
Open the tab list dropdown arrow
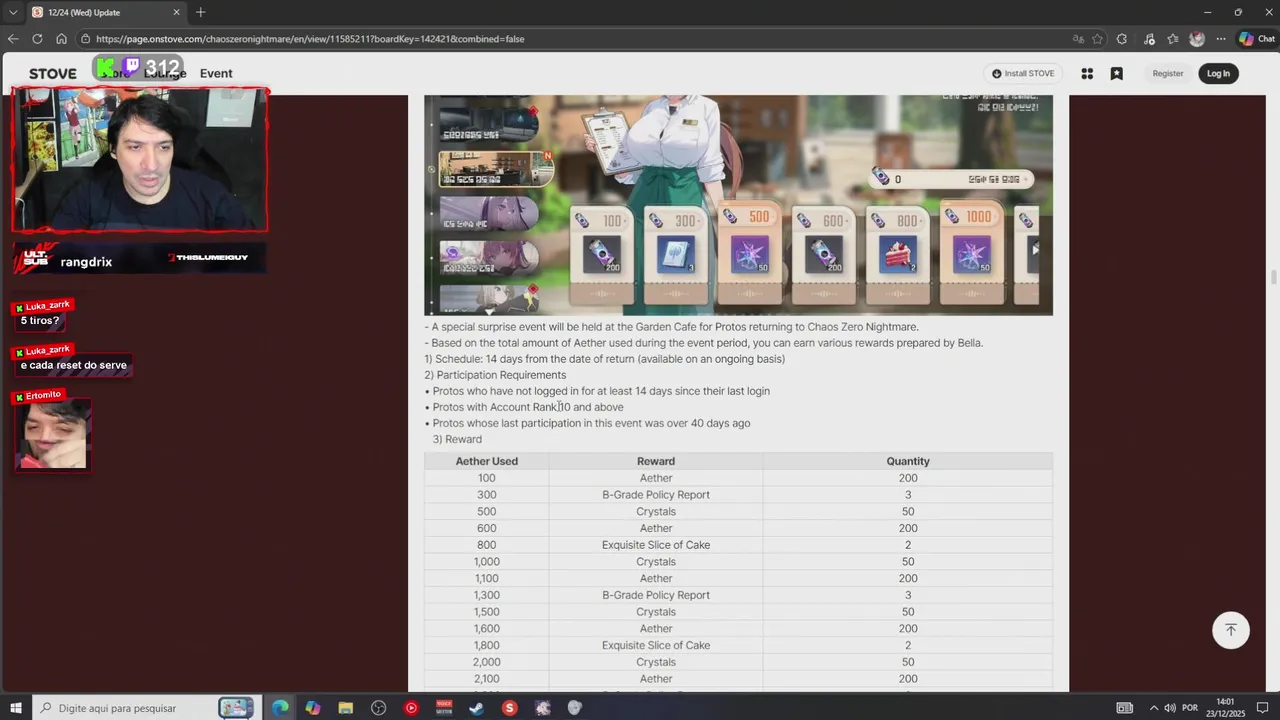click(x=12, y=12)
